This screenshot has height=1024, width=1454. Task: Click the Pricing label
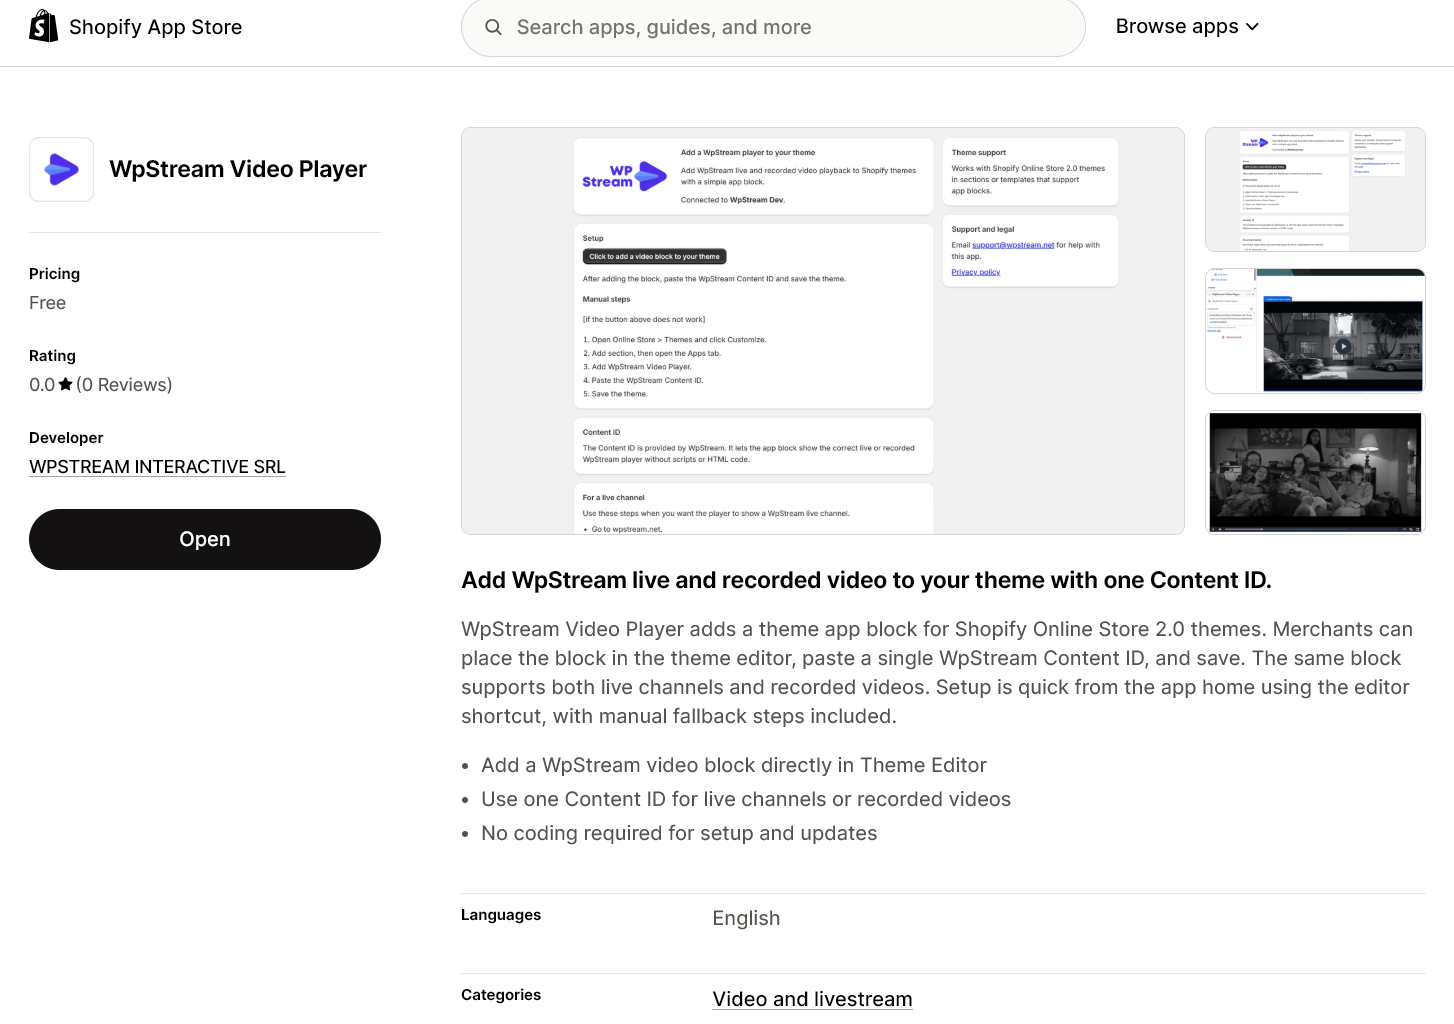tap(54, 274)
